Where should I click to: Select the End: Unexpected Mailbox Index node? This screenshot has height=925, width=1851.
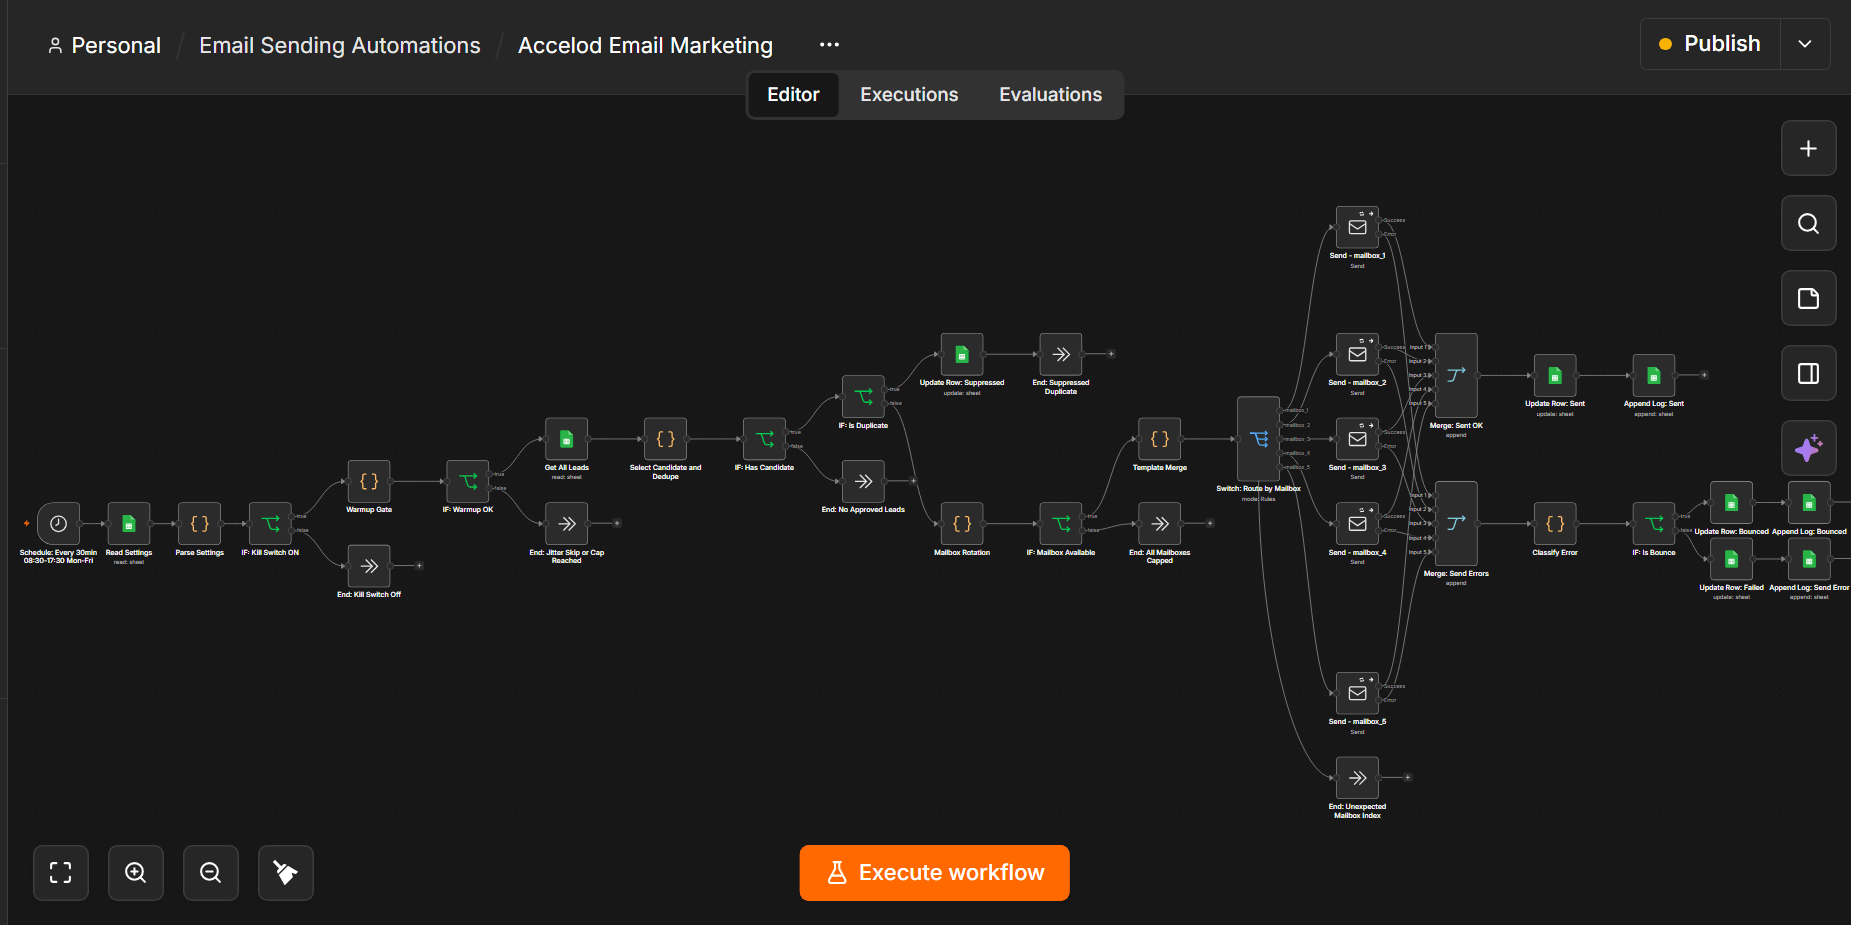point(1357,778)
